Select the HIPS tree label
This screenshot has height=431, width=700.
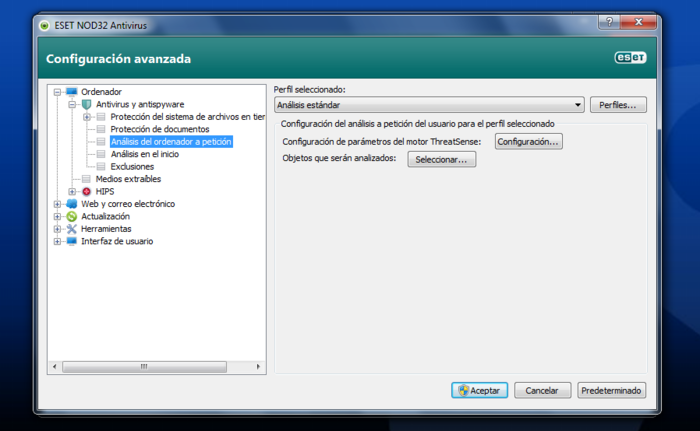click(x=105, y=192)
